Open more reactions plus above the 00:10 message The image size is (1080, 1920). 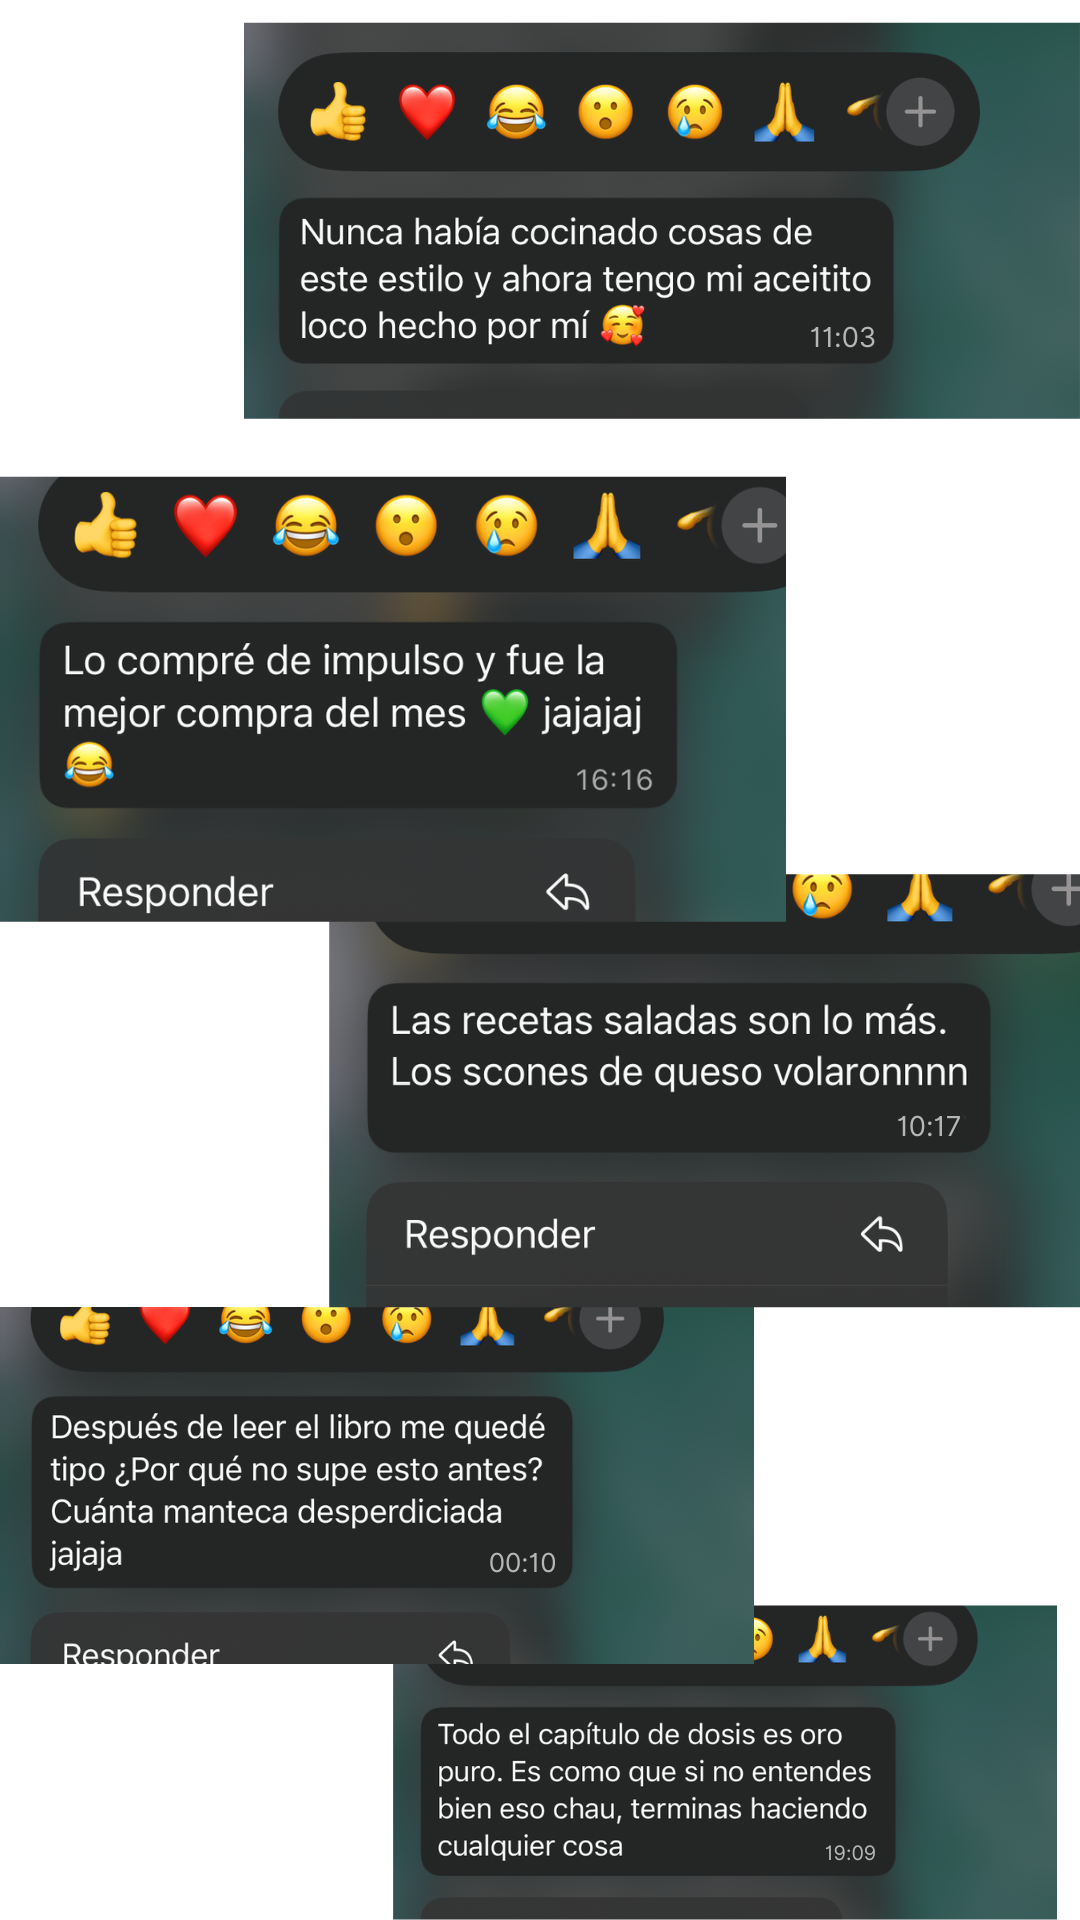pyautogui.click(x=610, y=1320)
